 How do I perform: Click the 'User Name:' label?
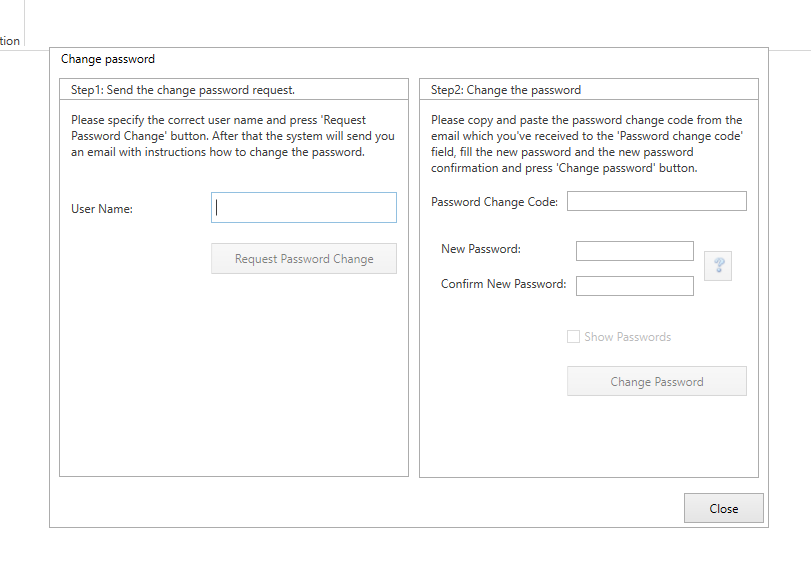pyautogui.click(x=102, y=209)
